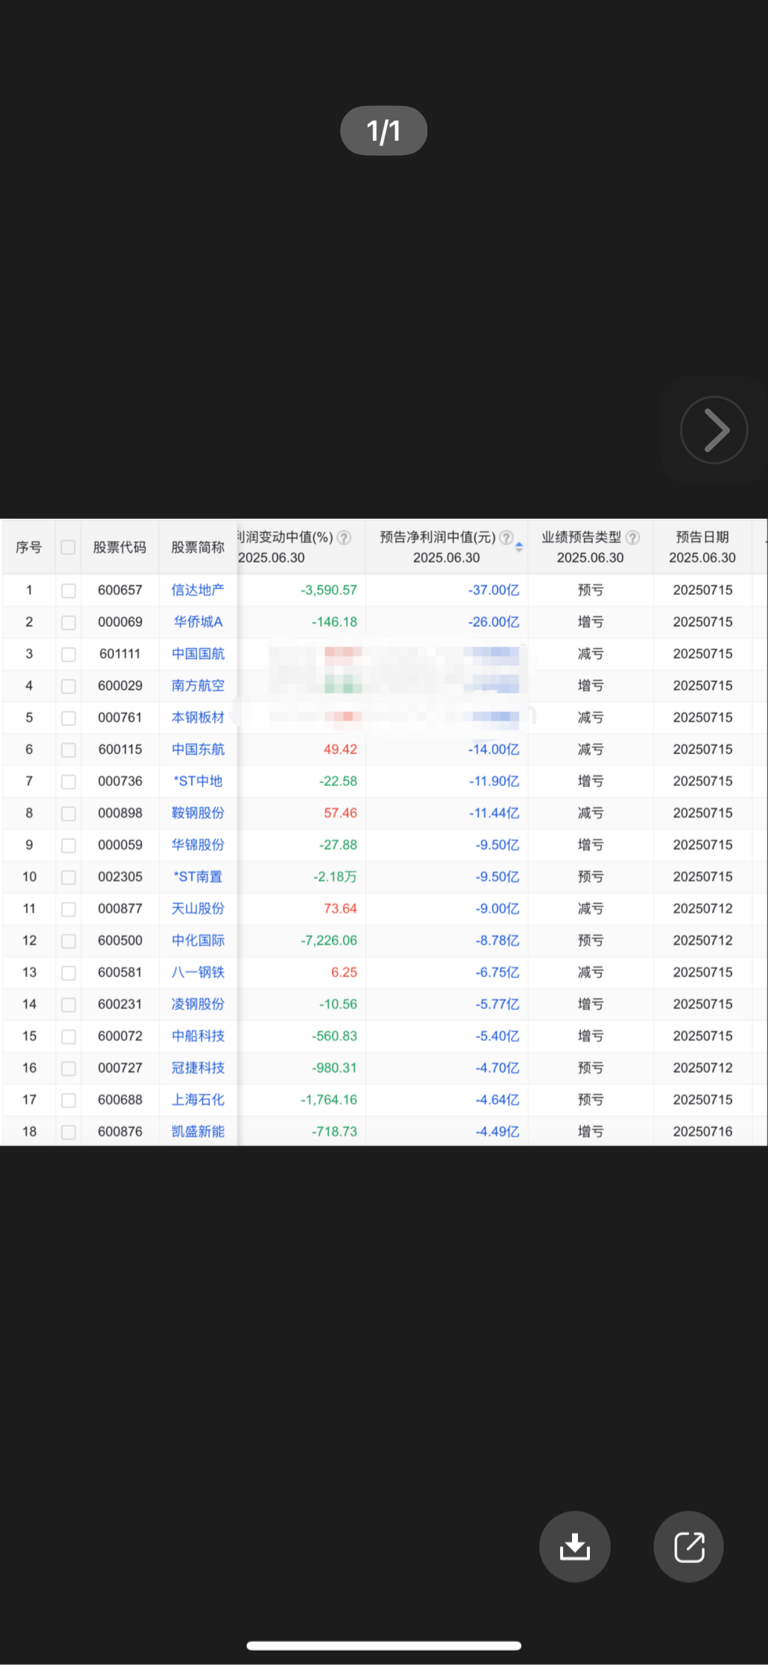This screenshot has width=768, height=1665.
Task: Select the -3,590.57 change value
Action: 329,590
